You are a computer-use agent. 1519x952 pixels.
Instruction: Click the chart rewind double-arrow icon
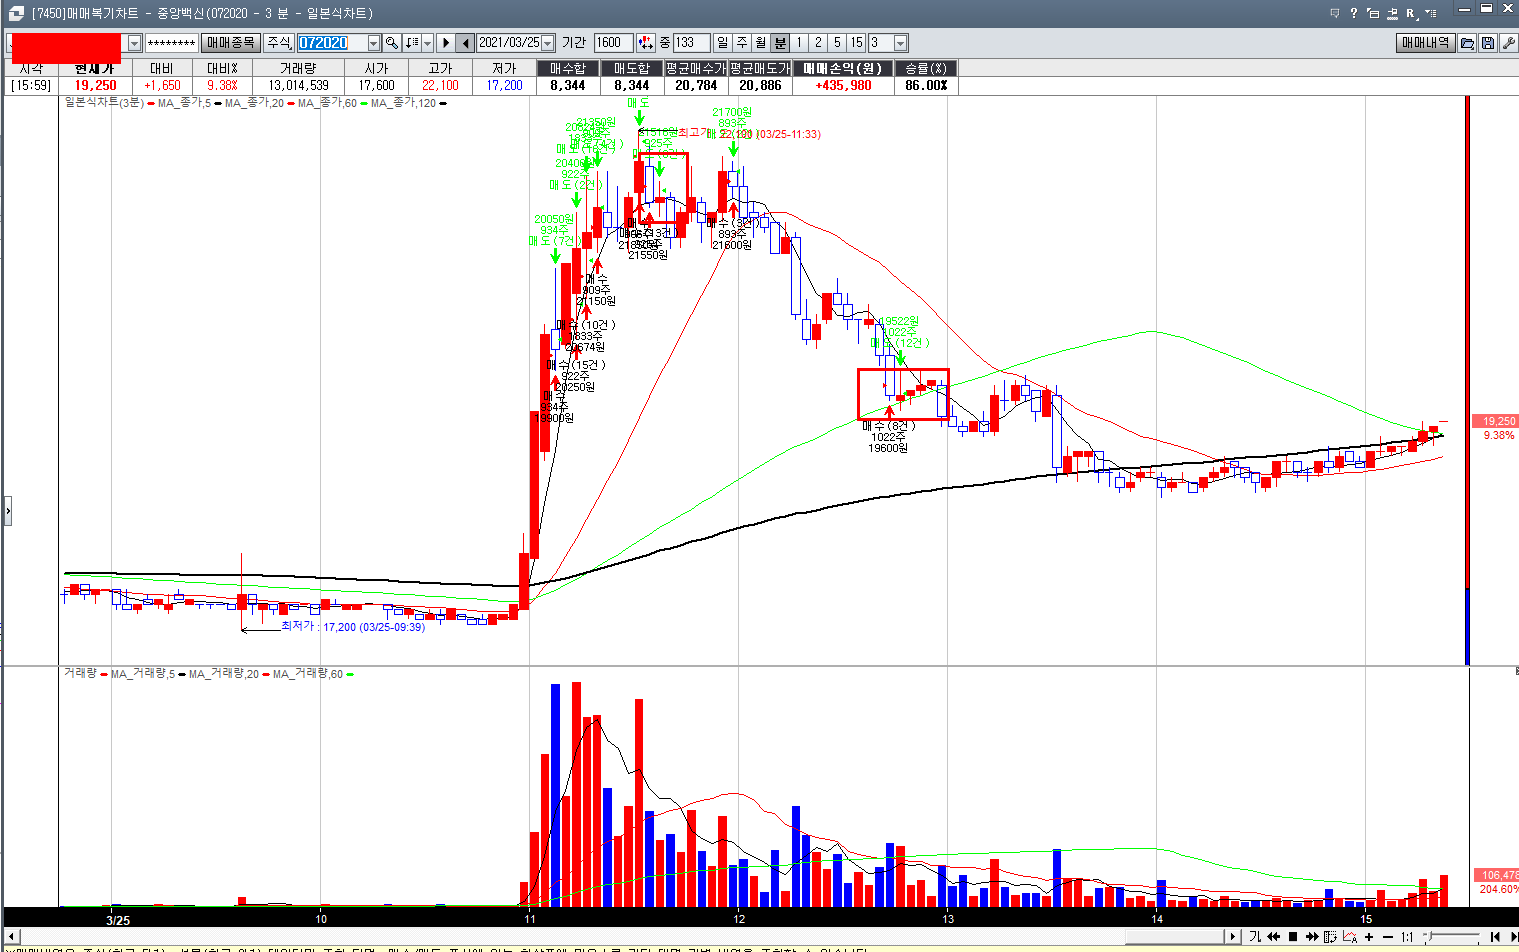tap(1273, 937)
